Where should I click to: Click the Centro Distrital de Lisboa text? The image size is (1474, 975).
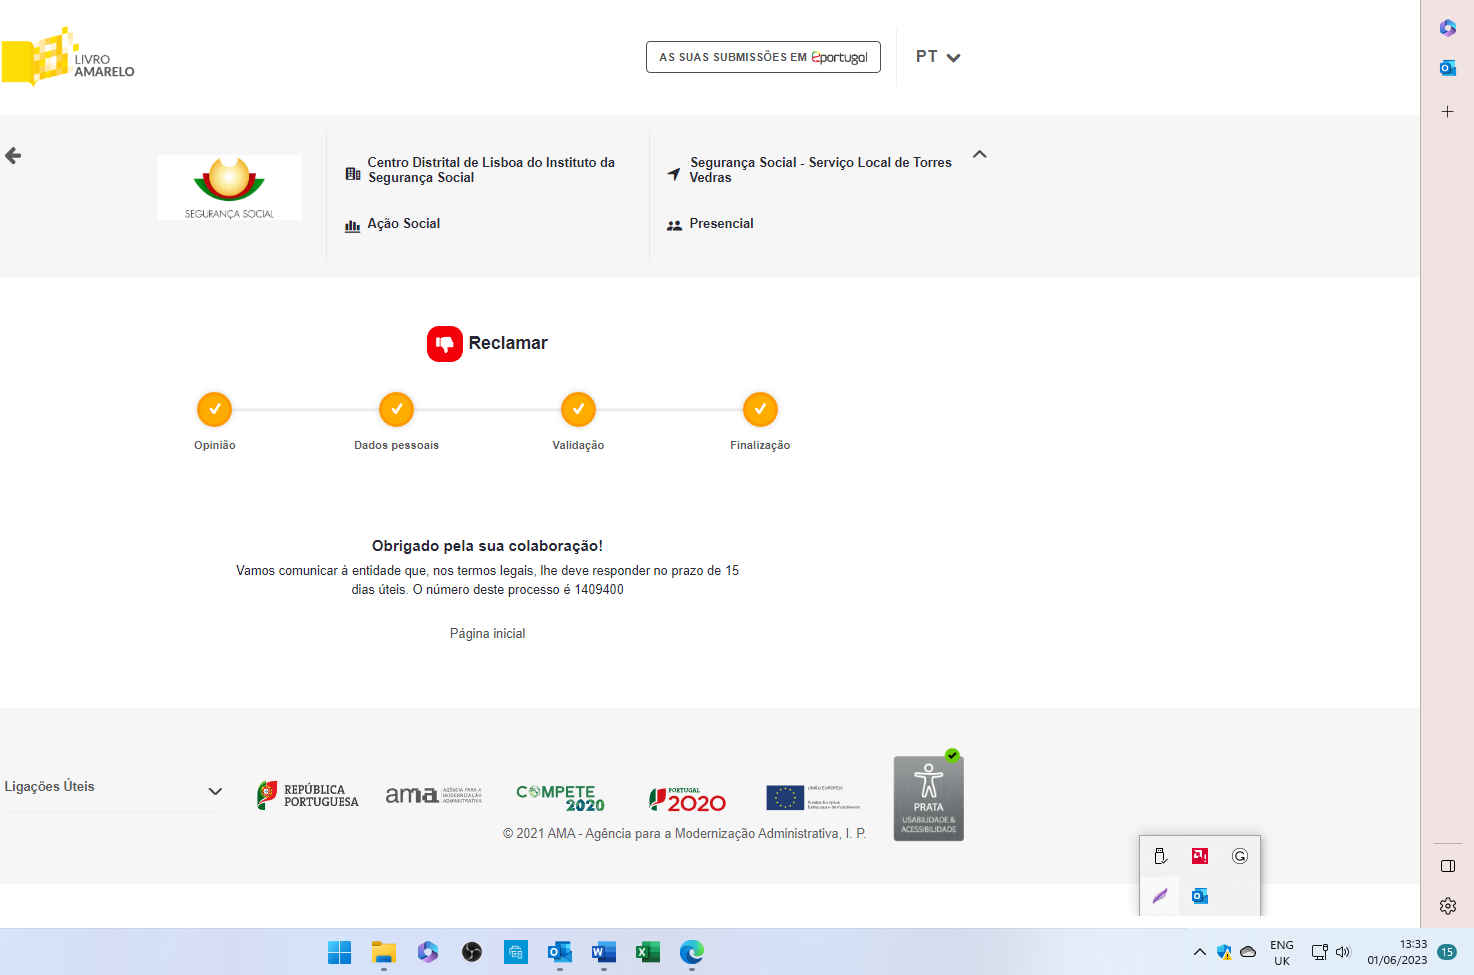pyautogui.click(x=491, y=170)
